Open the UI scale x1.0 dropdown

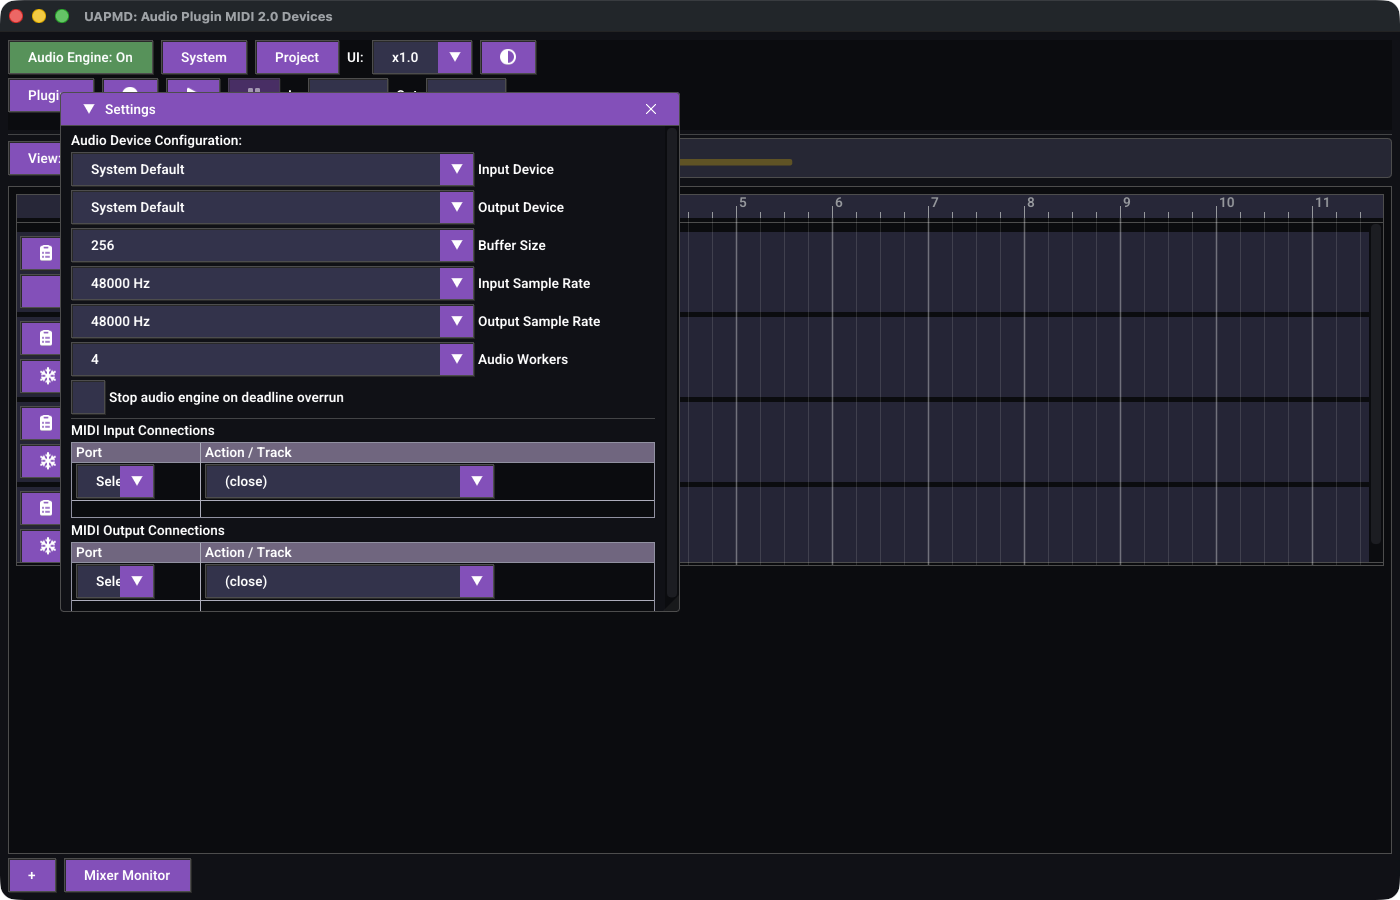(x=421, y=58)
